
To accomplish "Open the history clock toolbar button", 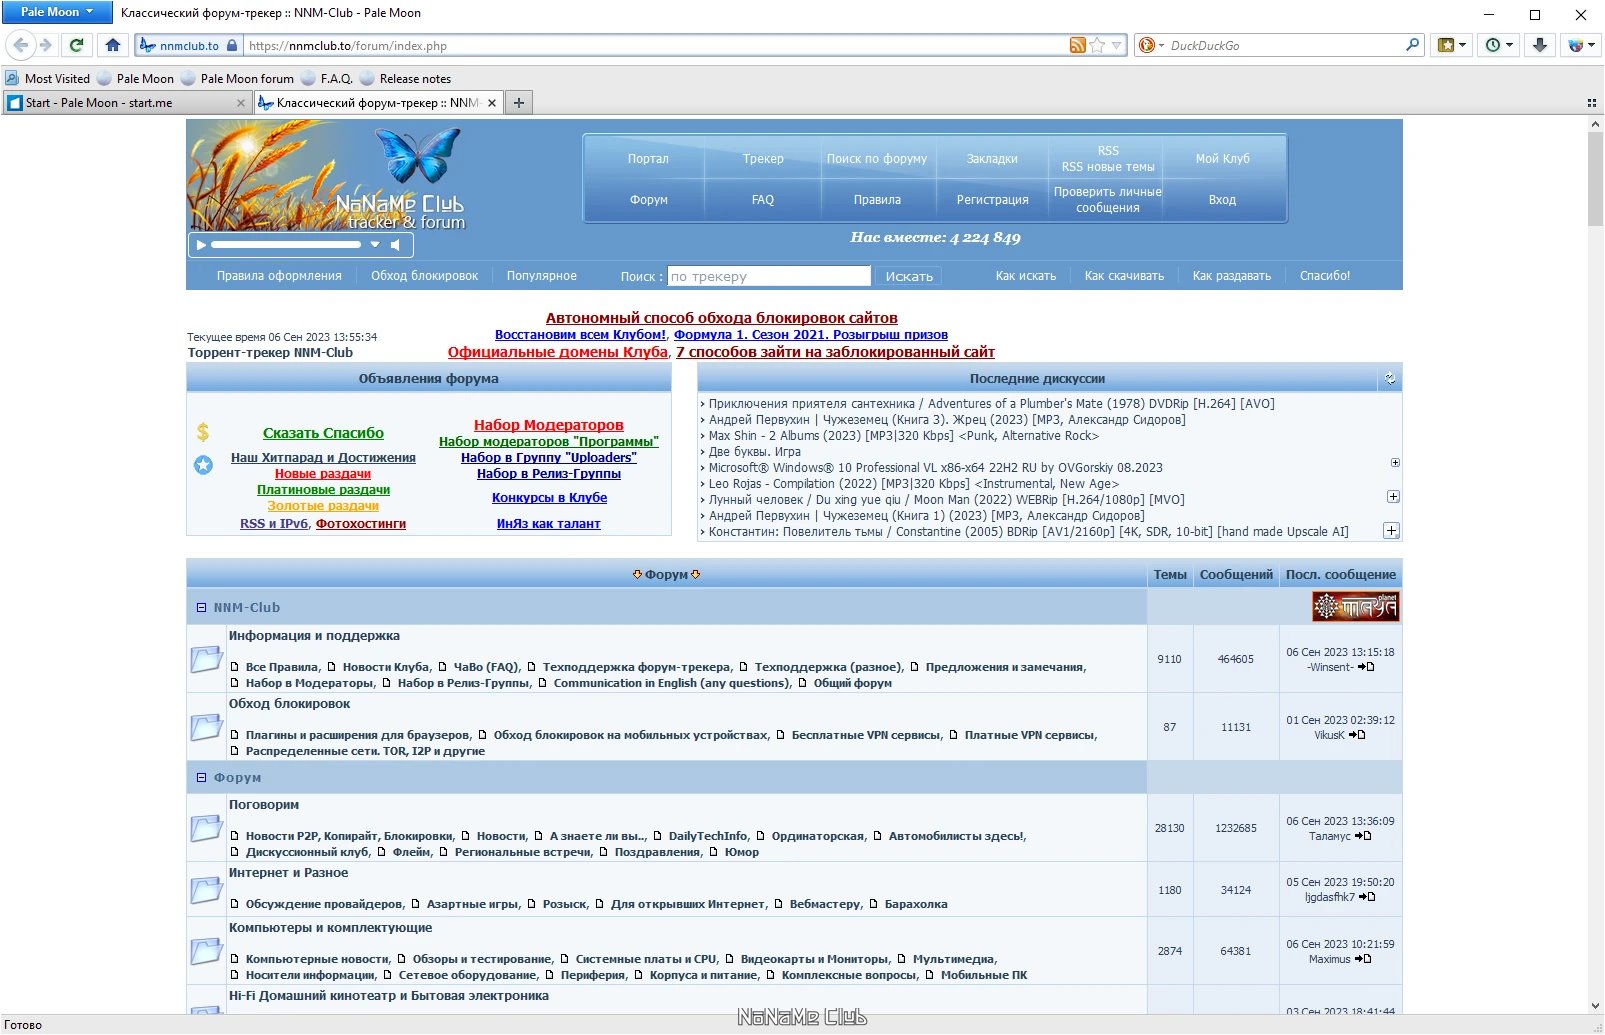I will [1498, 45].
